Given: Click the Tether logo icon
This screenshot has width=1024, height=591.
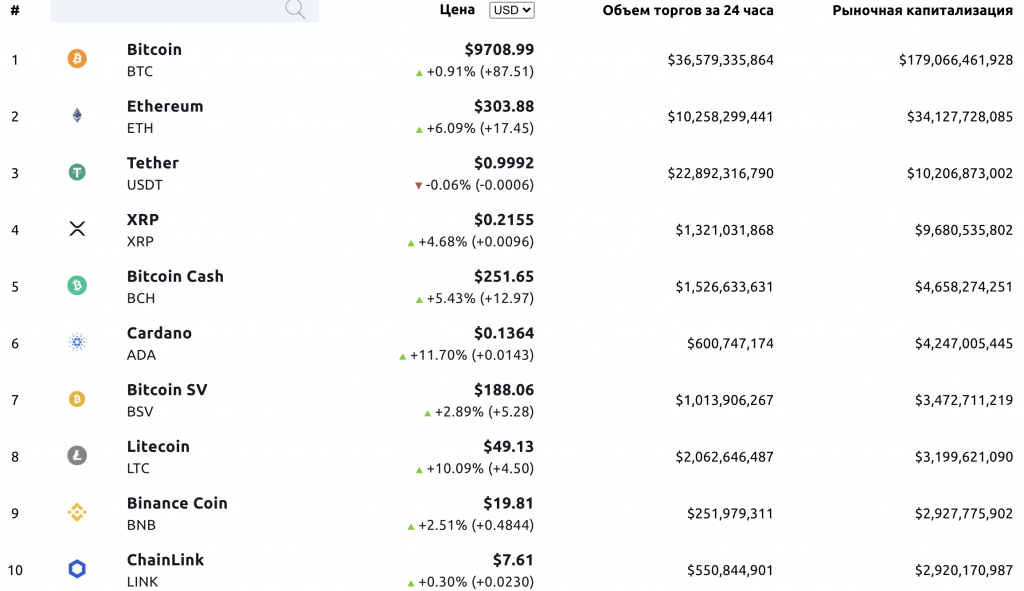Looking at the screenshot, I should click(x=76, y=173).
